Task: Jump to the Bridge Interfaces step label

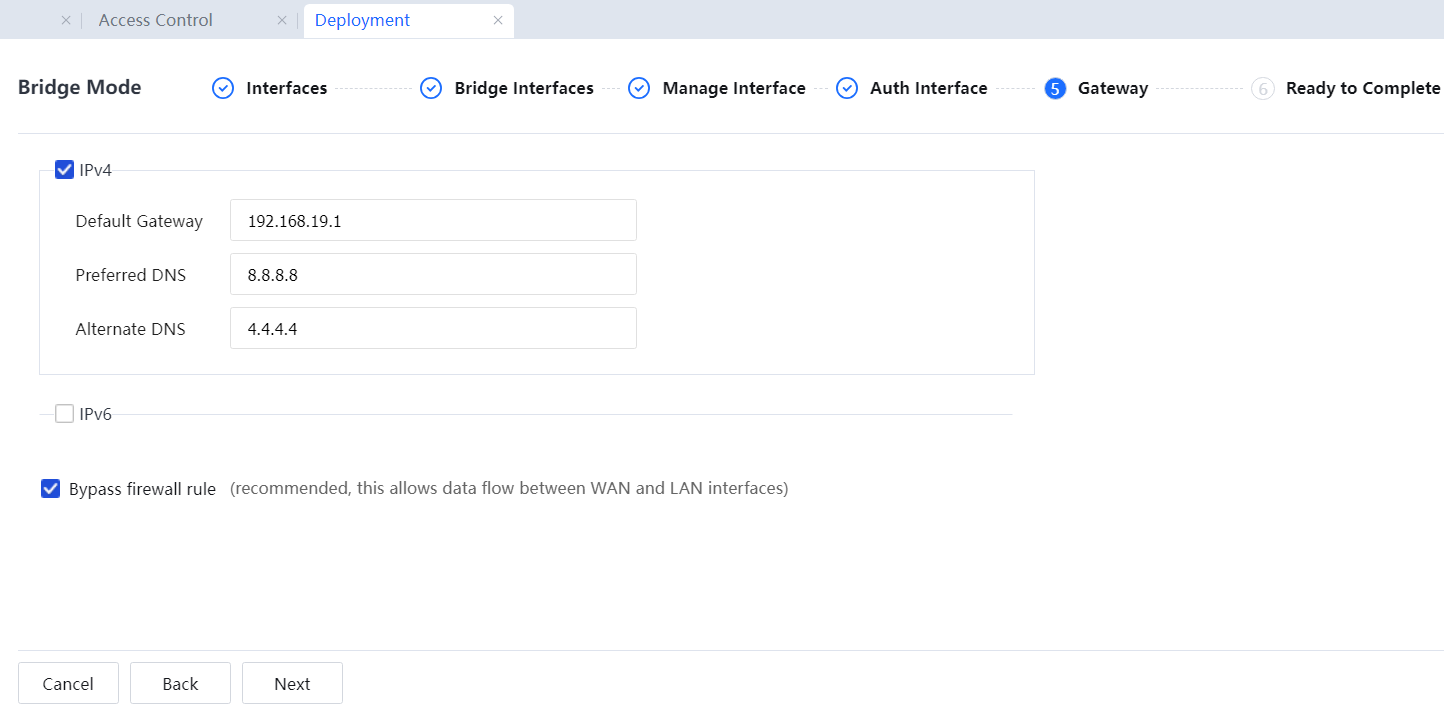Action: coord(524,88)
